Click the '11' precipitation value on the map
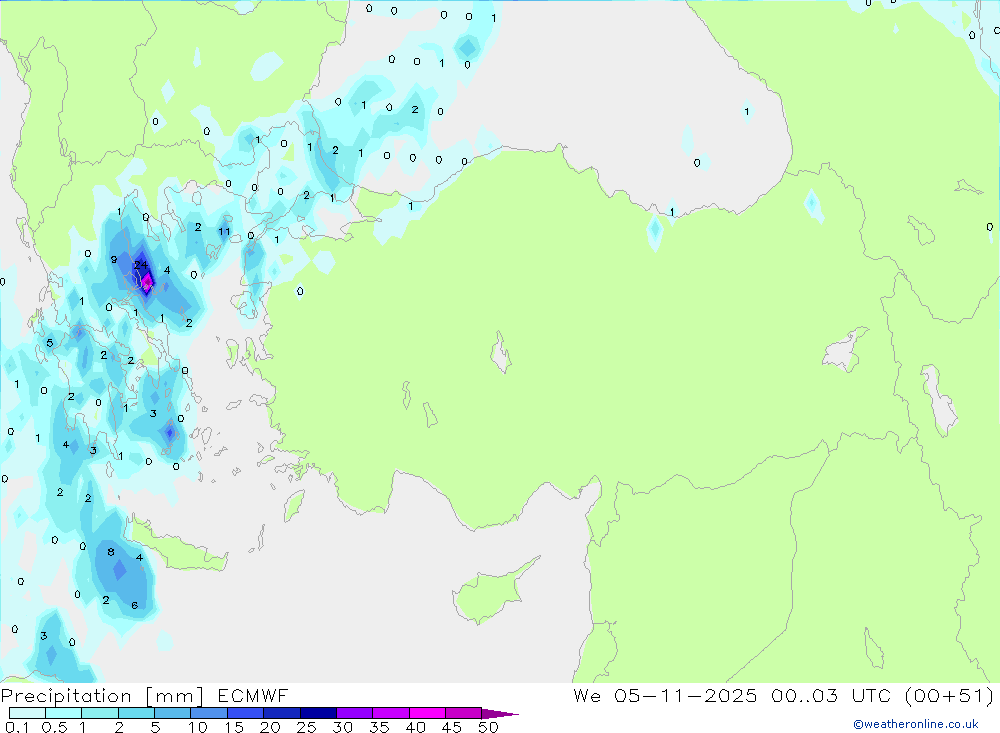Image resolution: width=1000 pixels, height=733 pixels. point(224,232)
